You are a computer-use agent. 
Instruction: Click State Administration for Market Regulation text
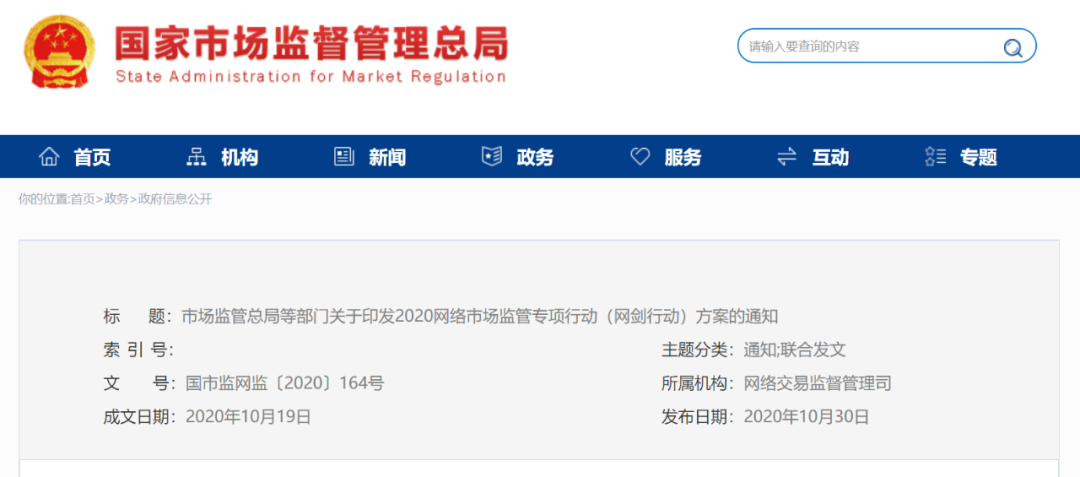click(311, 76)
